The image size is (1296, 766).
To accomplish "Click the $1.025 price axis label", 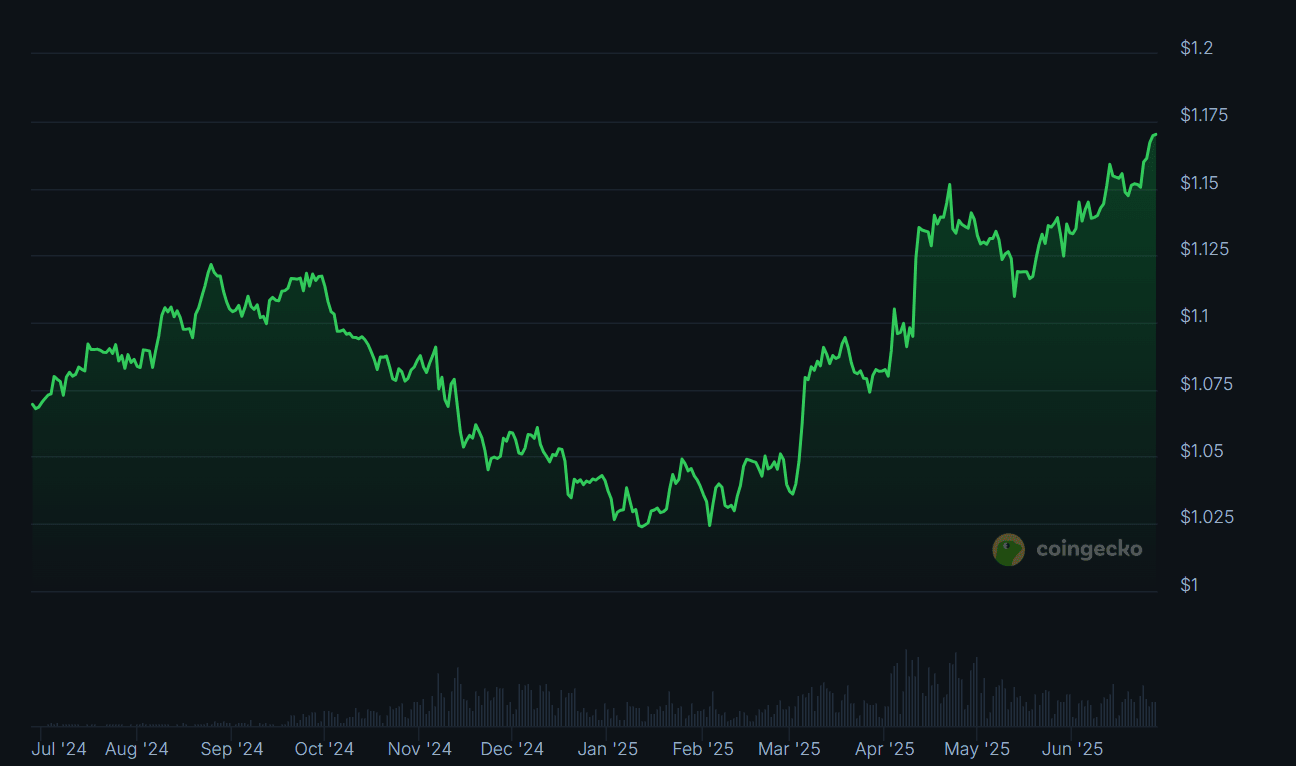I will tap(1205, 517).
